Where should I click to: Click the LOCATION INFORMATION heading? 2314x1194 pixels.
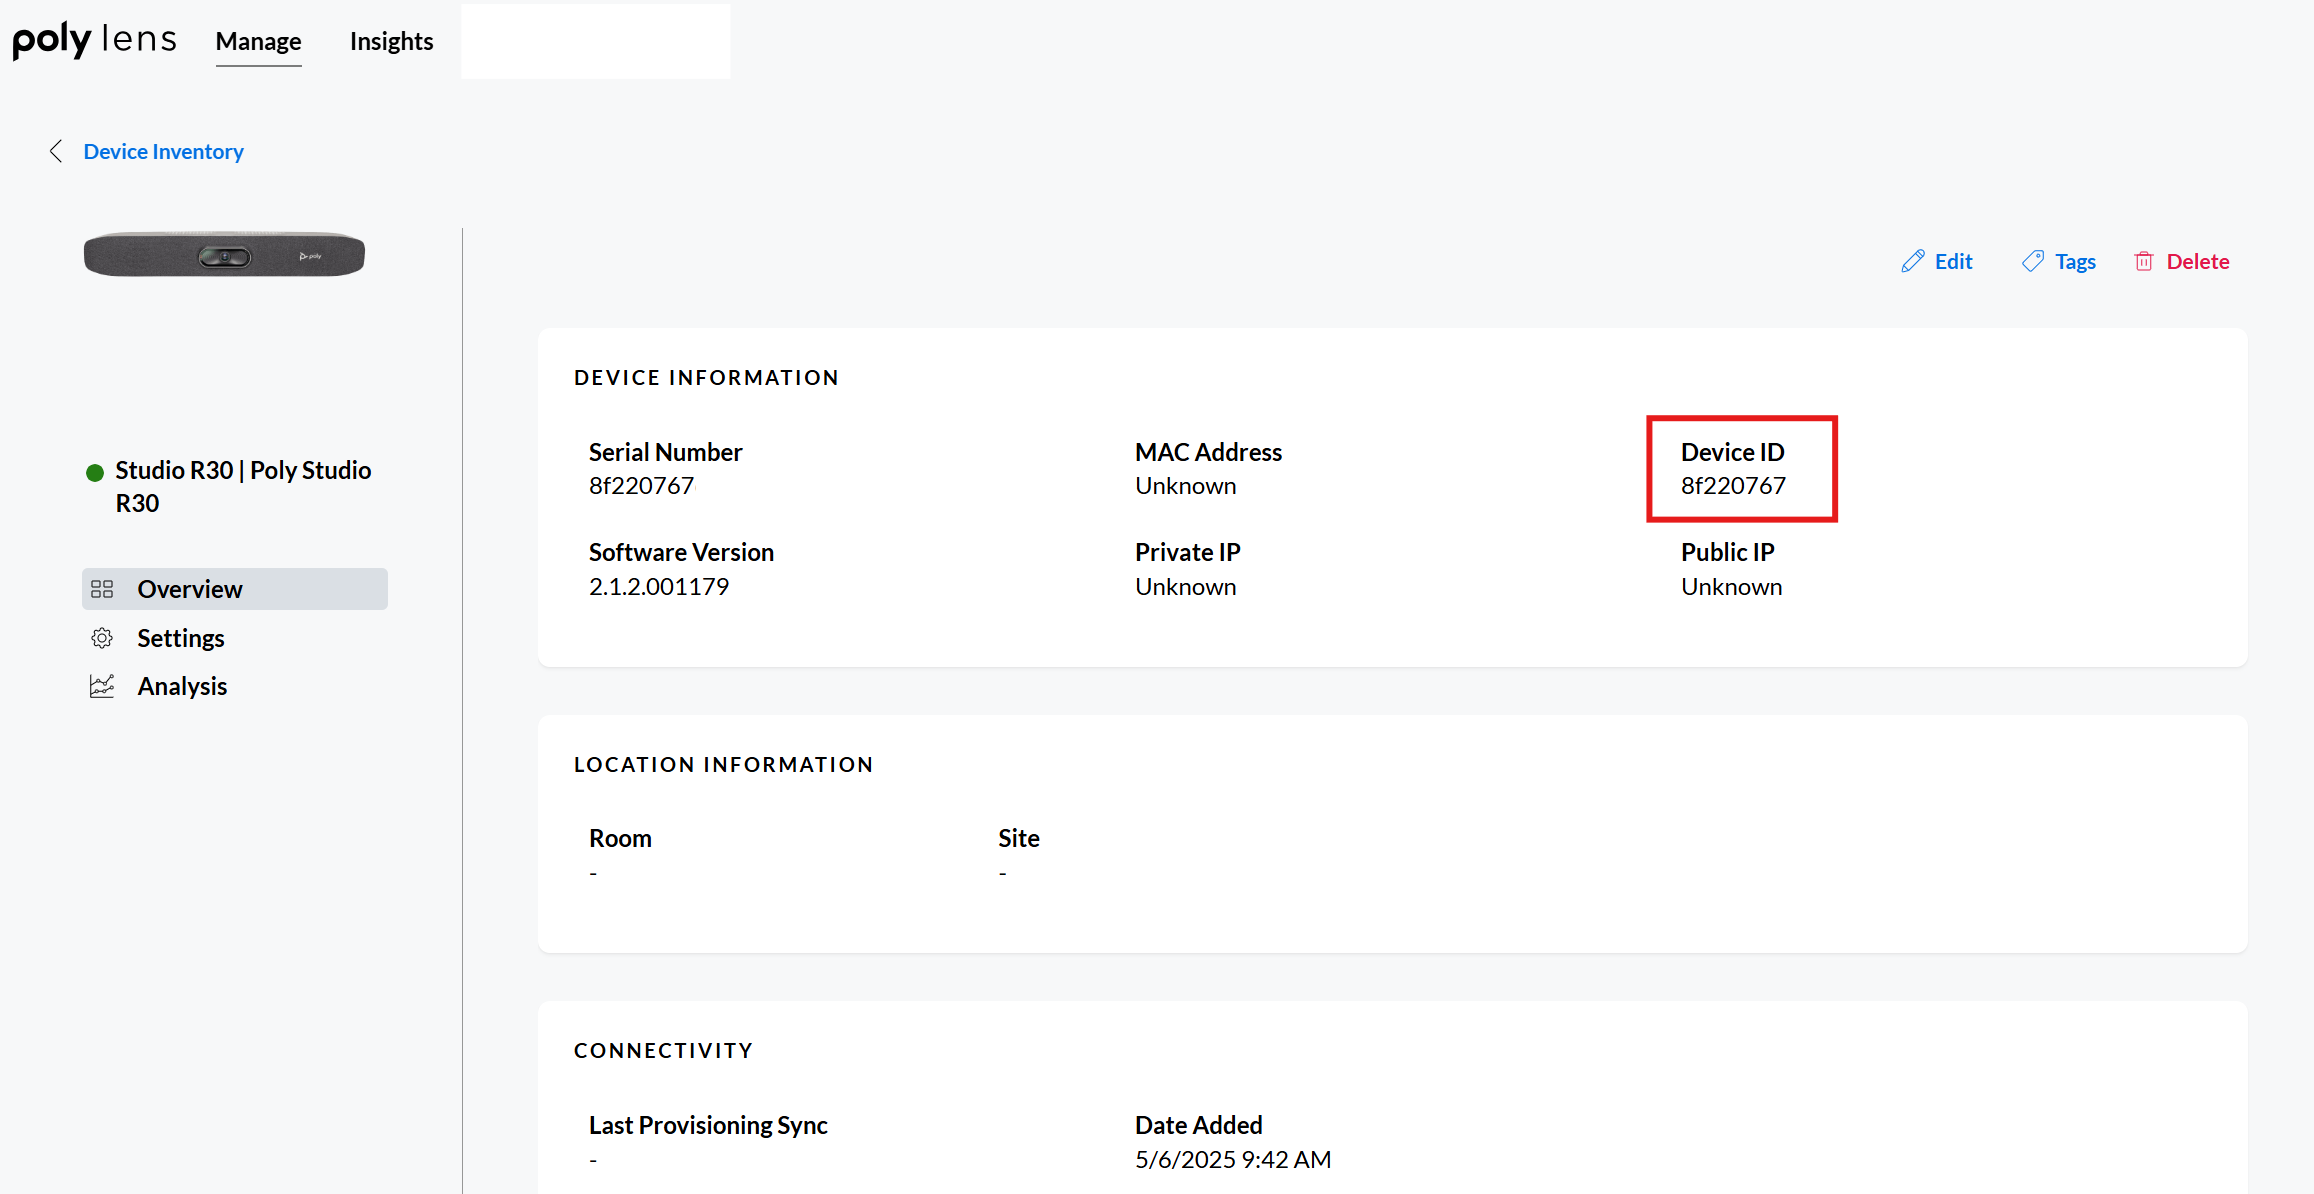click(723, 765)
